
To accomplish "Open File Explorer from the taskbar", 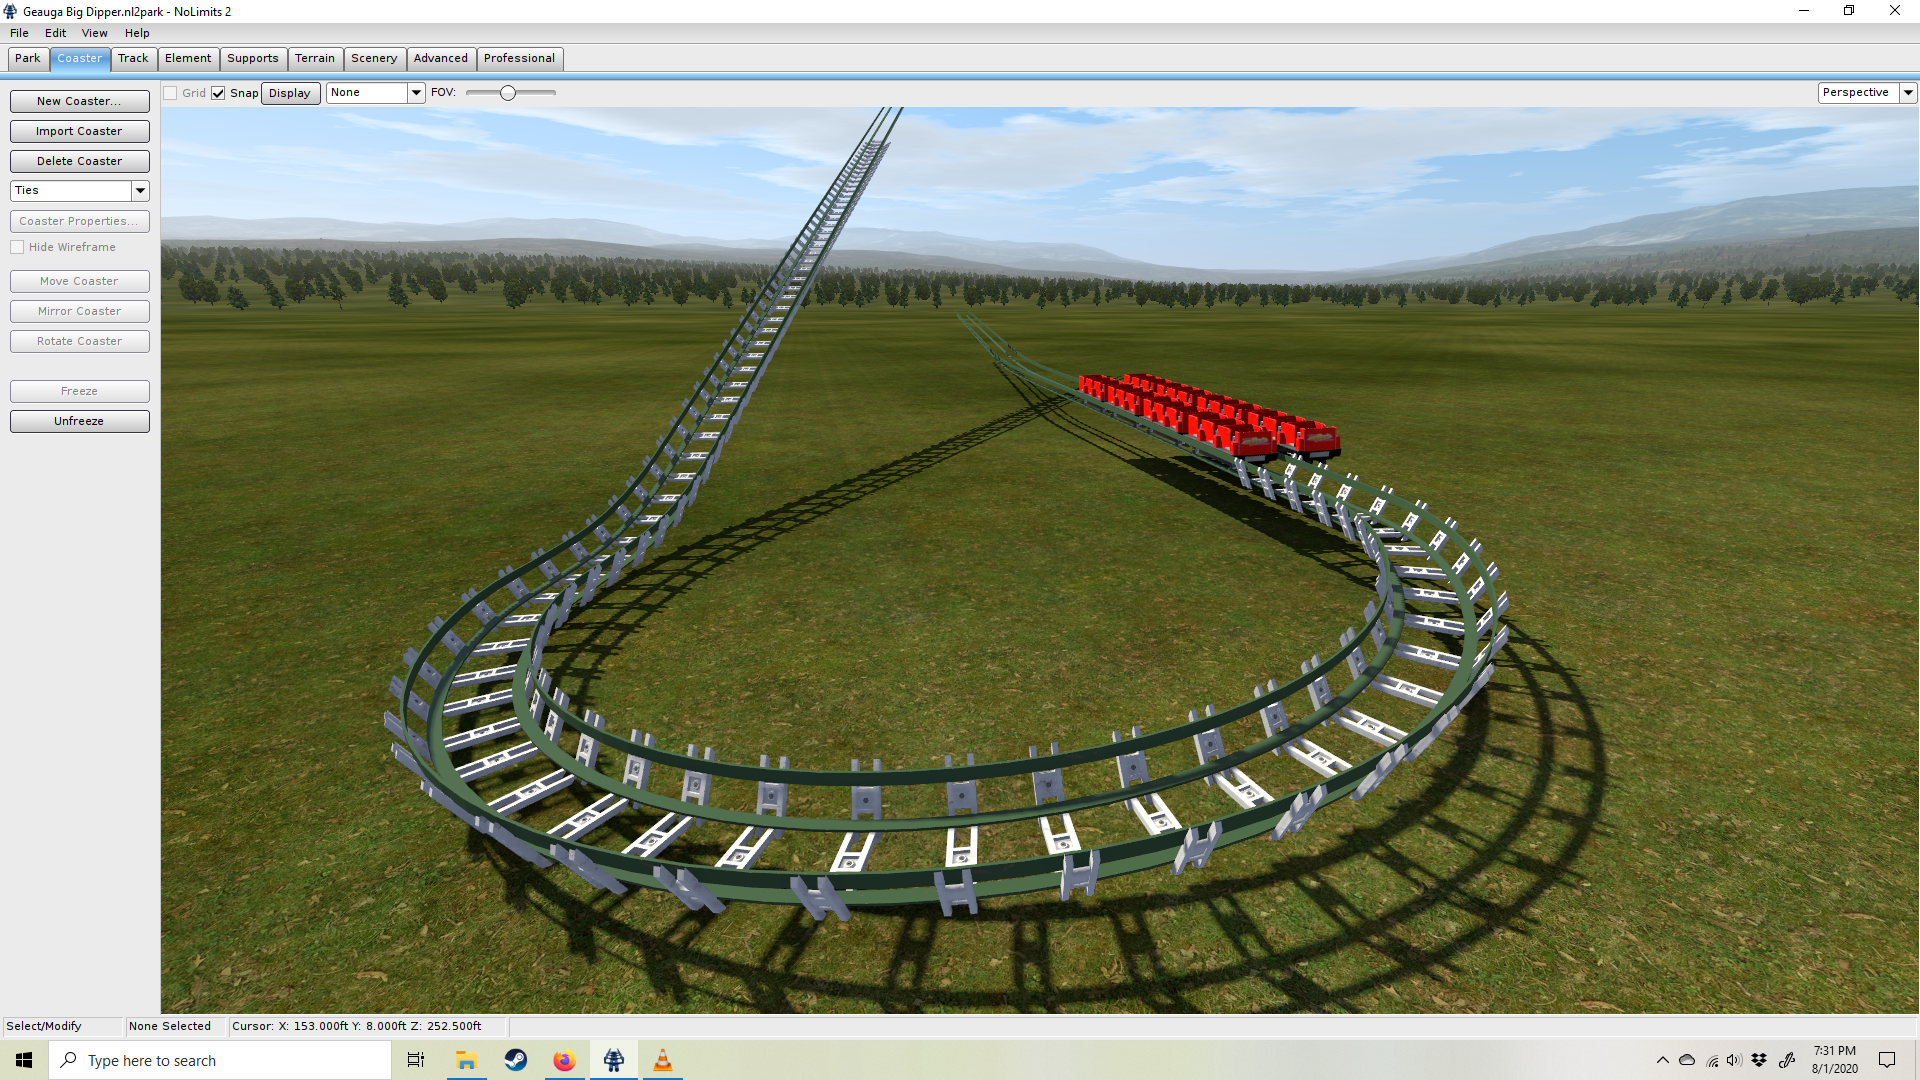I will [466, 1060].
